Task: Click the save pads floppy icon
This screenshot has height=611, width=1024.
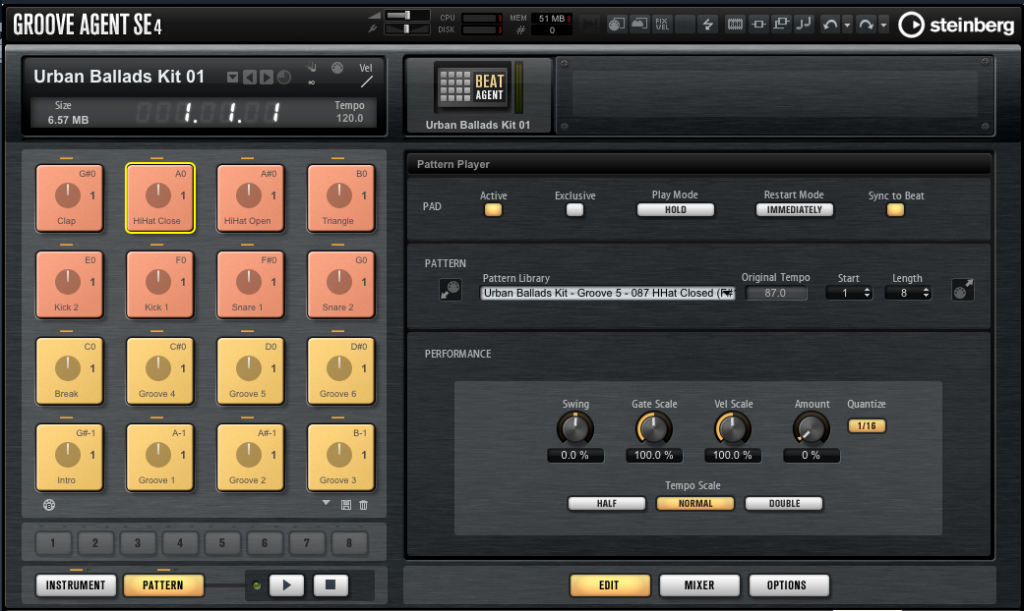Action: click(346, 505)
